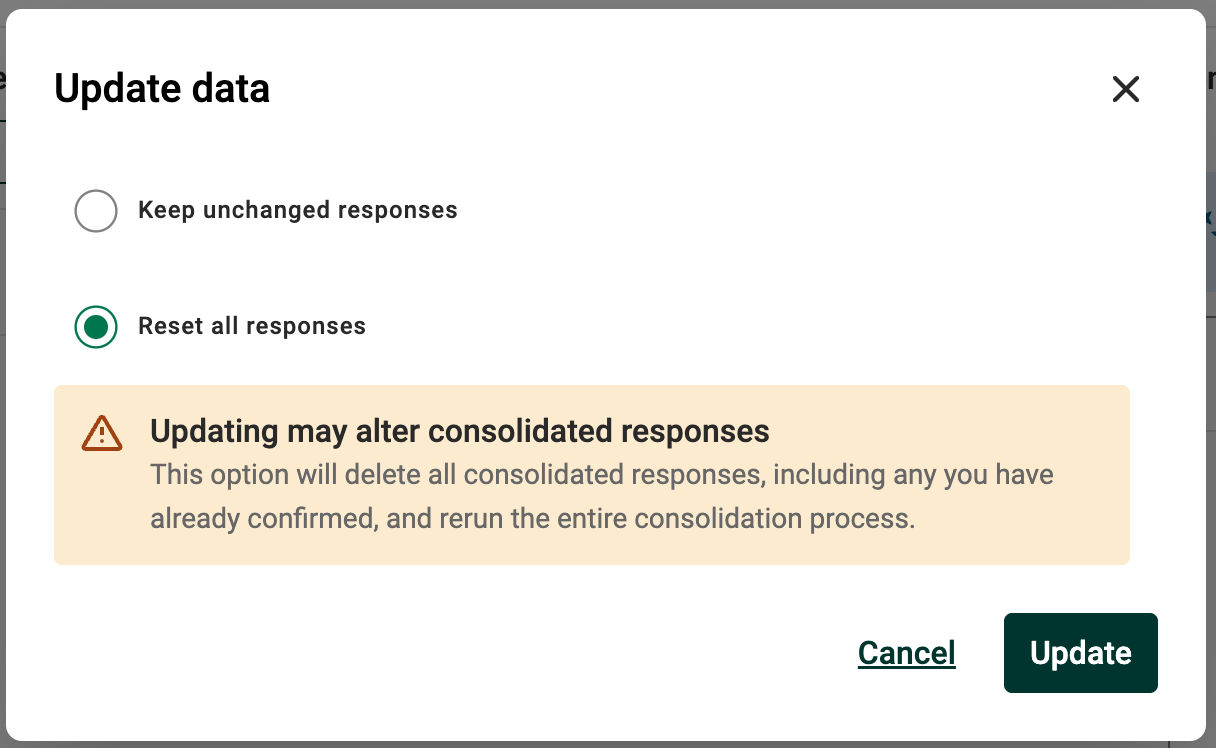Click the 'Keep unchanged responses' label text
Screen dimensions: 1216x748
pyautogui.click(x=297, y=210)
